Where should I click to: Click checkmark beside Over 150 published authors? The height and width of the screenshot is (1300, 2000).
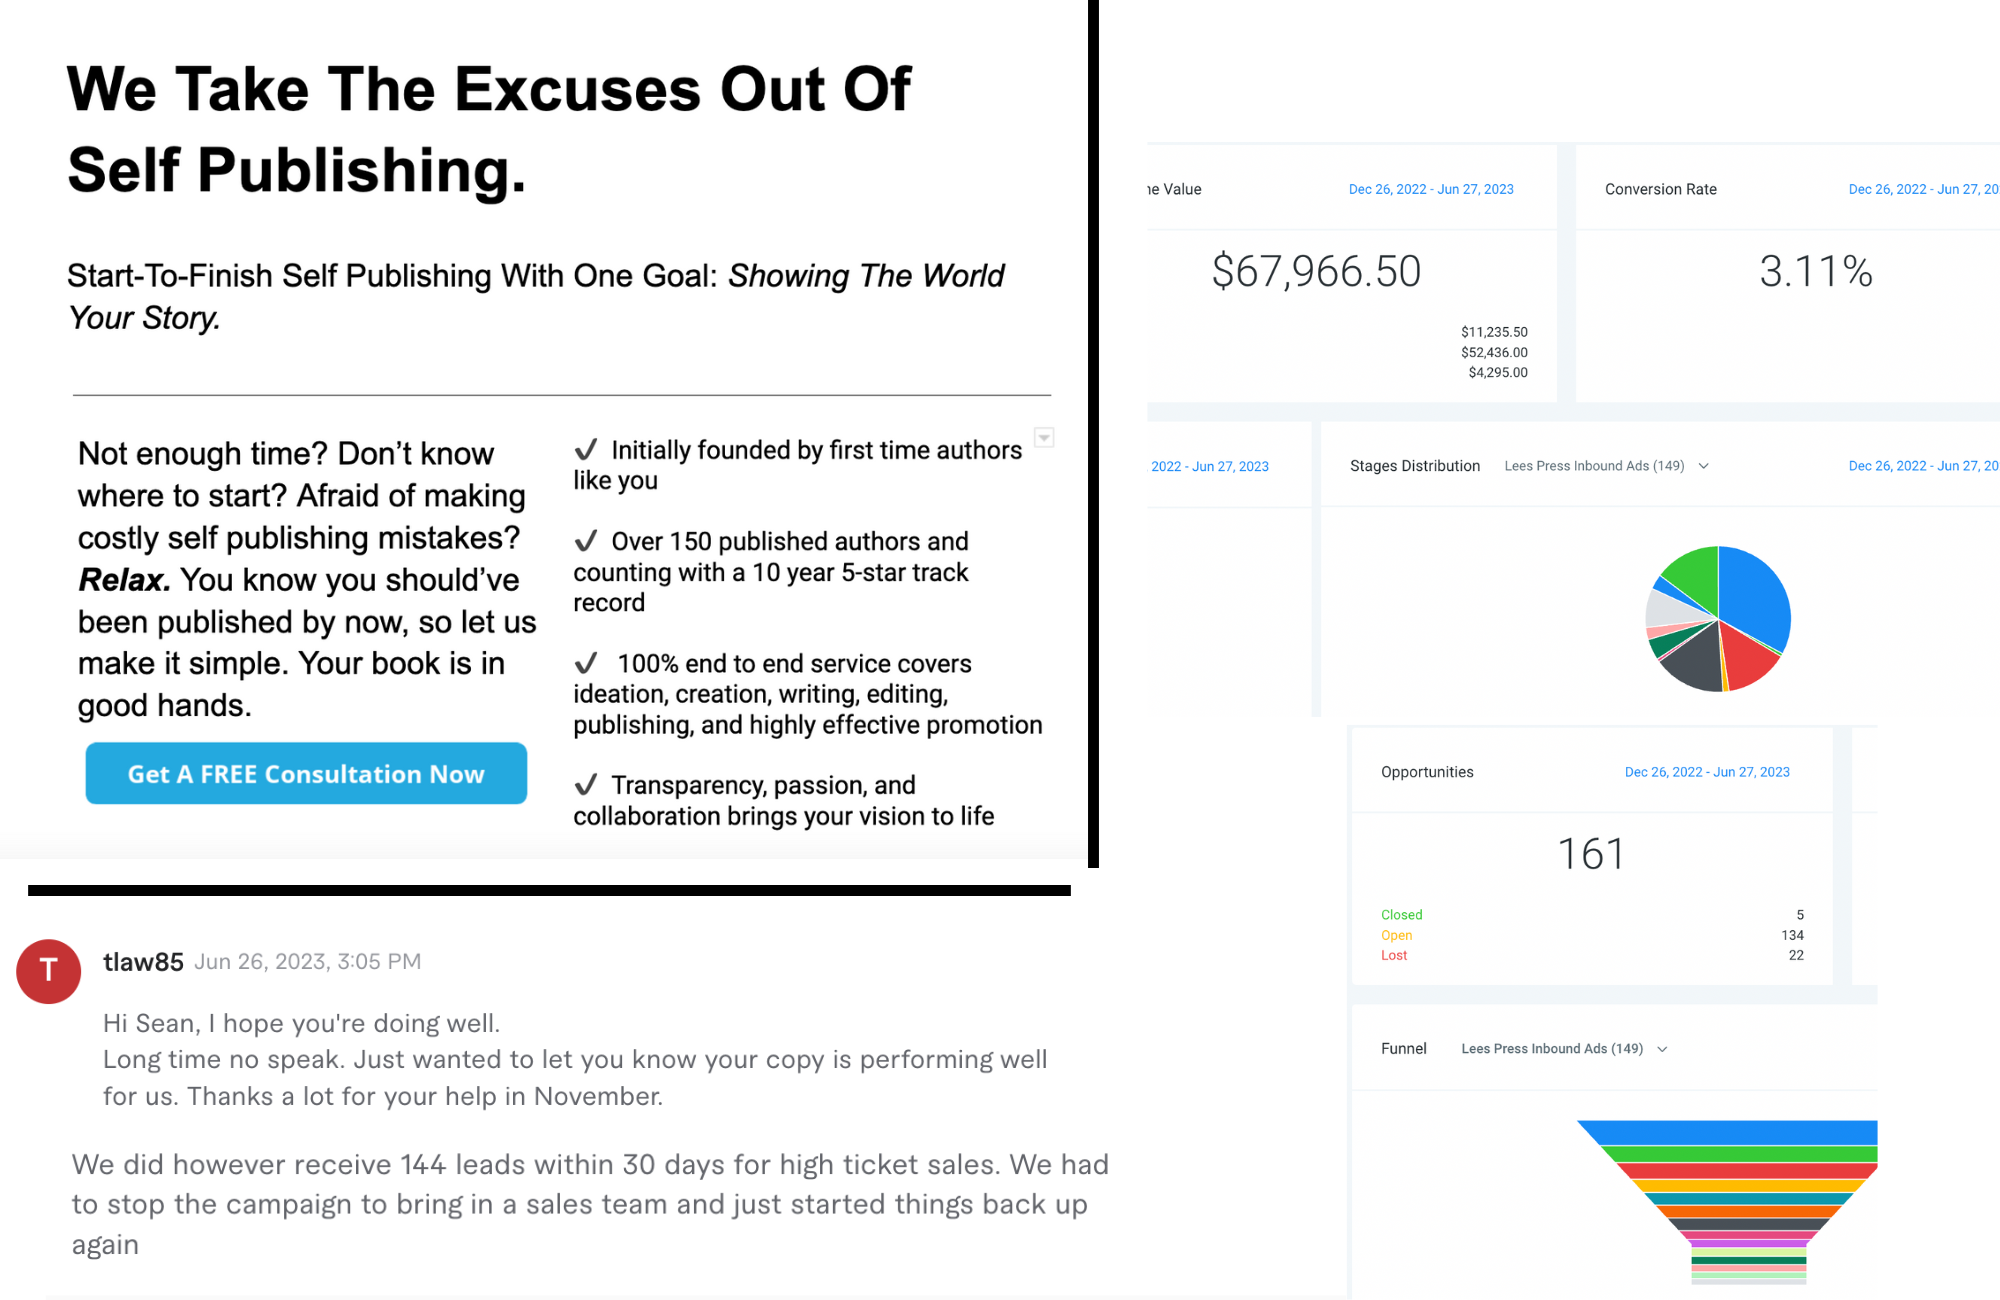pos(586,541)
